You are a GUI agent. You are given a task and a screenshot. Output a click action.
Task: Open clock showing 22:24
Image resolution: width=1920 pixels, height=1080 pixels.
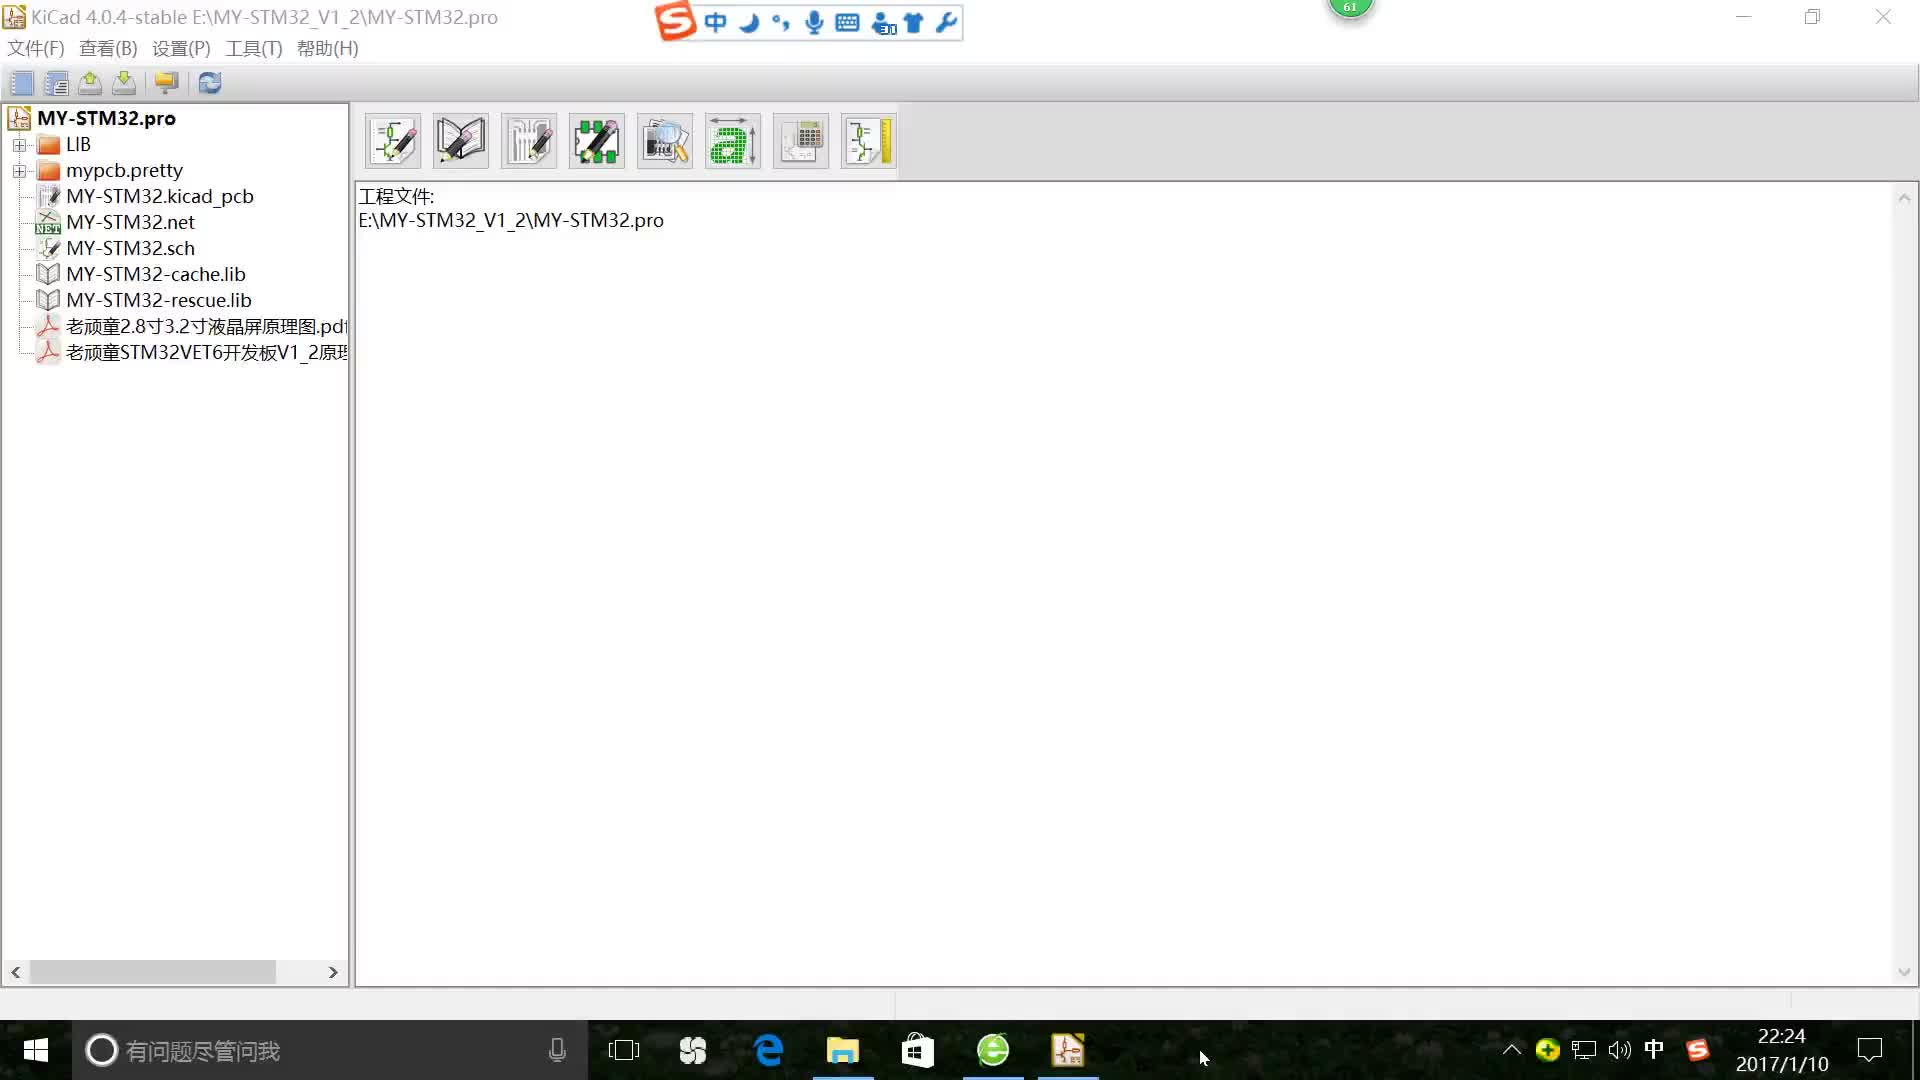click(x=1781, y=1050)
